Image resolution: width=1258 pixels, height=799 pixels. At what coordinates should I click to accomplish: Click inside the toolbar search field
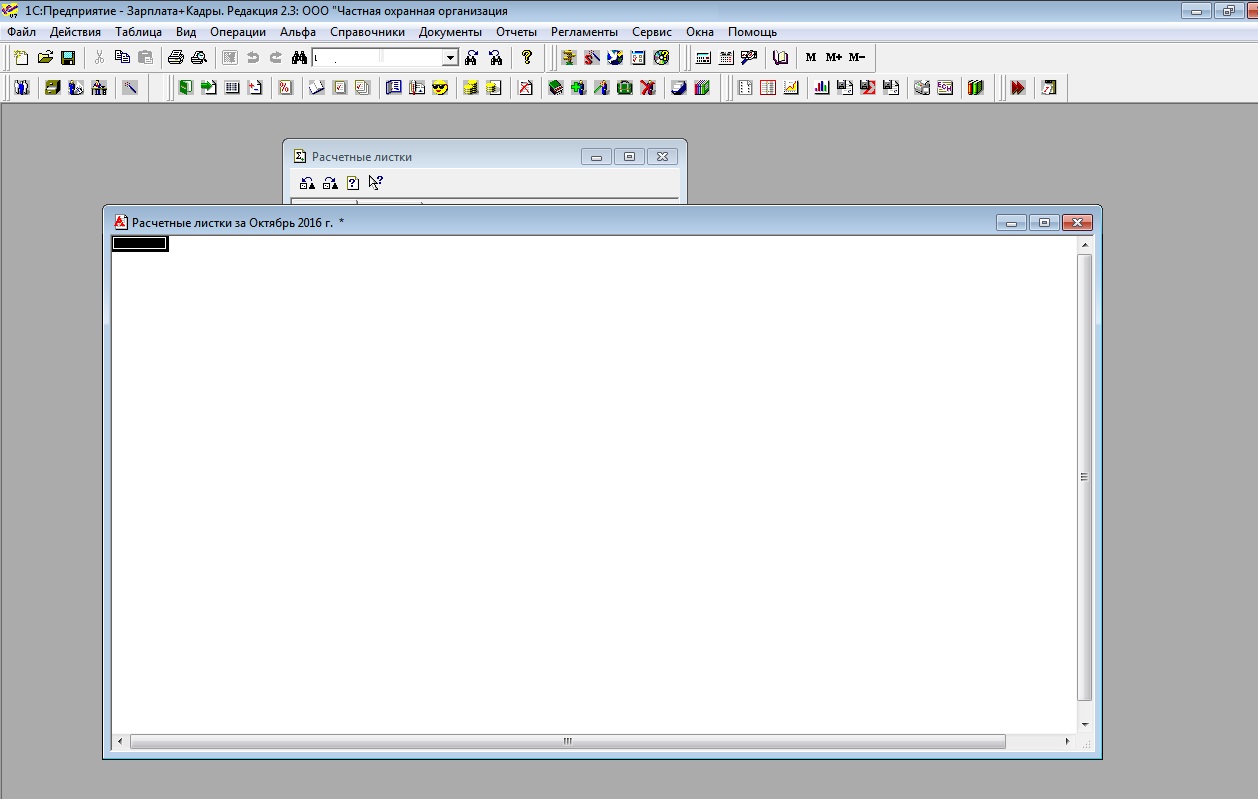pos(377,58)
